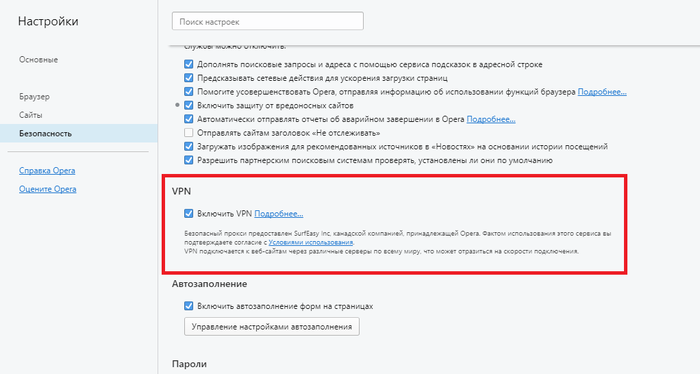The height and width of the screenshot is (374, 700).
Task: Enable the «Не отслеживать» header checkbox
Action: [x=188, y=133]
